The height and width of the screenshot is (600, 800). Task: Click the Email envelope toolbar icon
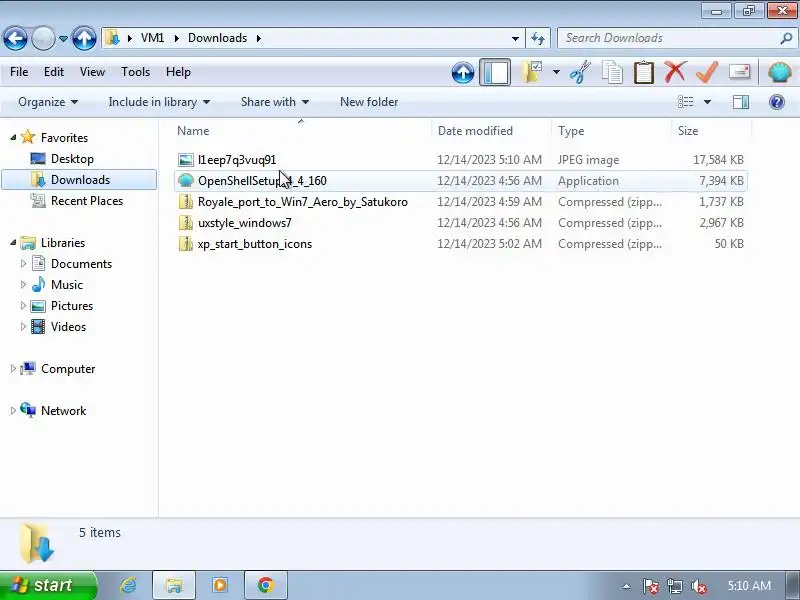pyautogui.click(x=739, y=72)
